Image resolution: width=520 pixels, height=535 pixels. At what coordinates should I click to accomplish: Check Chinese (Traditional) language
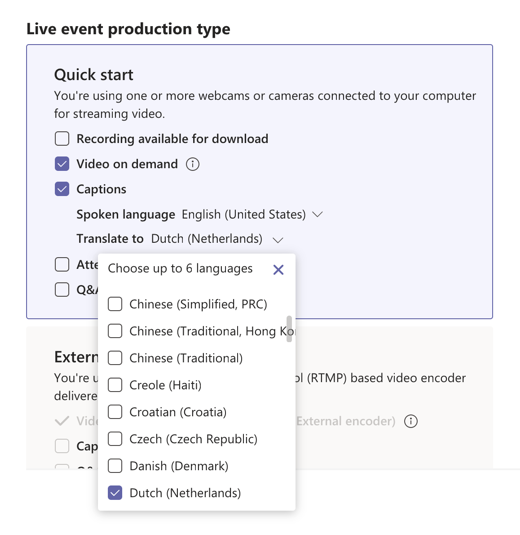coord(115,358)
